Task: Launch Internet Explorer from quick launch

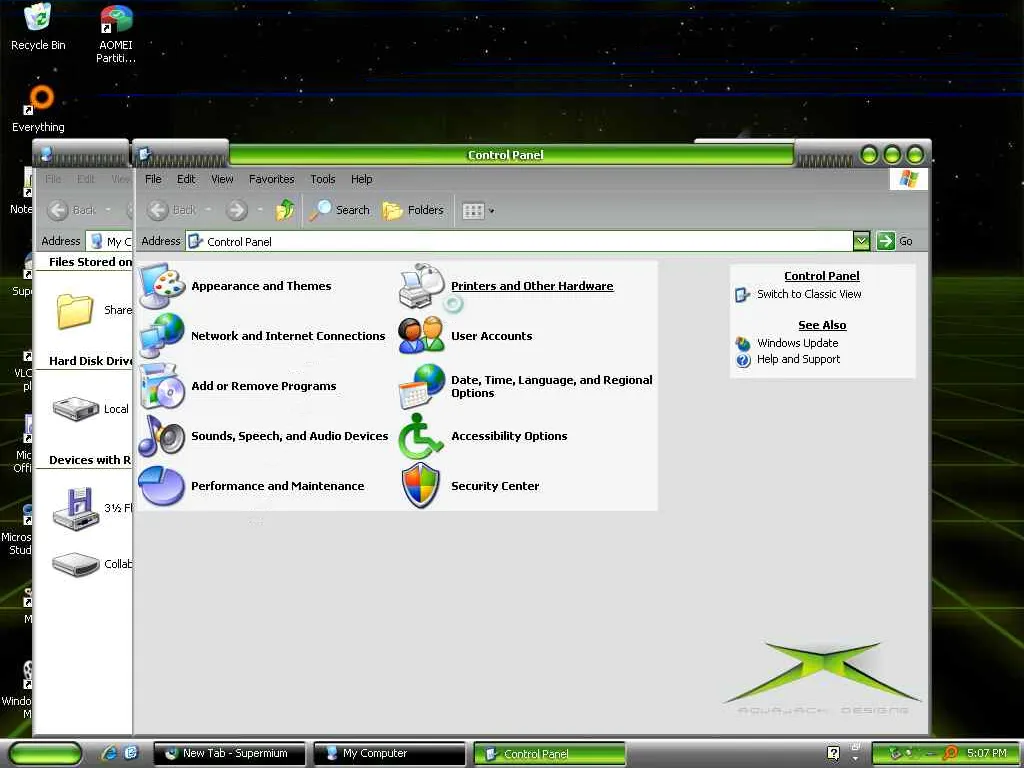Action: tap(110, 753)
